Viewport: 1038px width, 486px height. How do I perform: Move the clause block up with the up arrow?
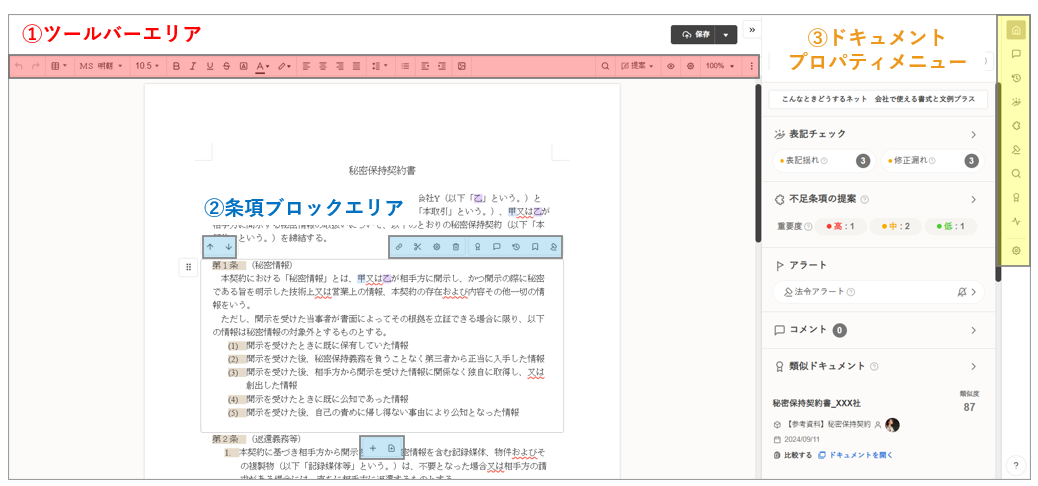coord(210,246)
